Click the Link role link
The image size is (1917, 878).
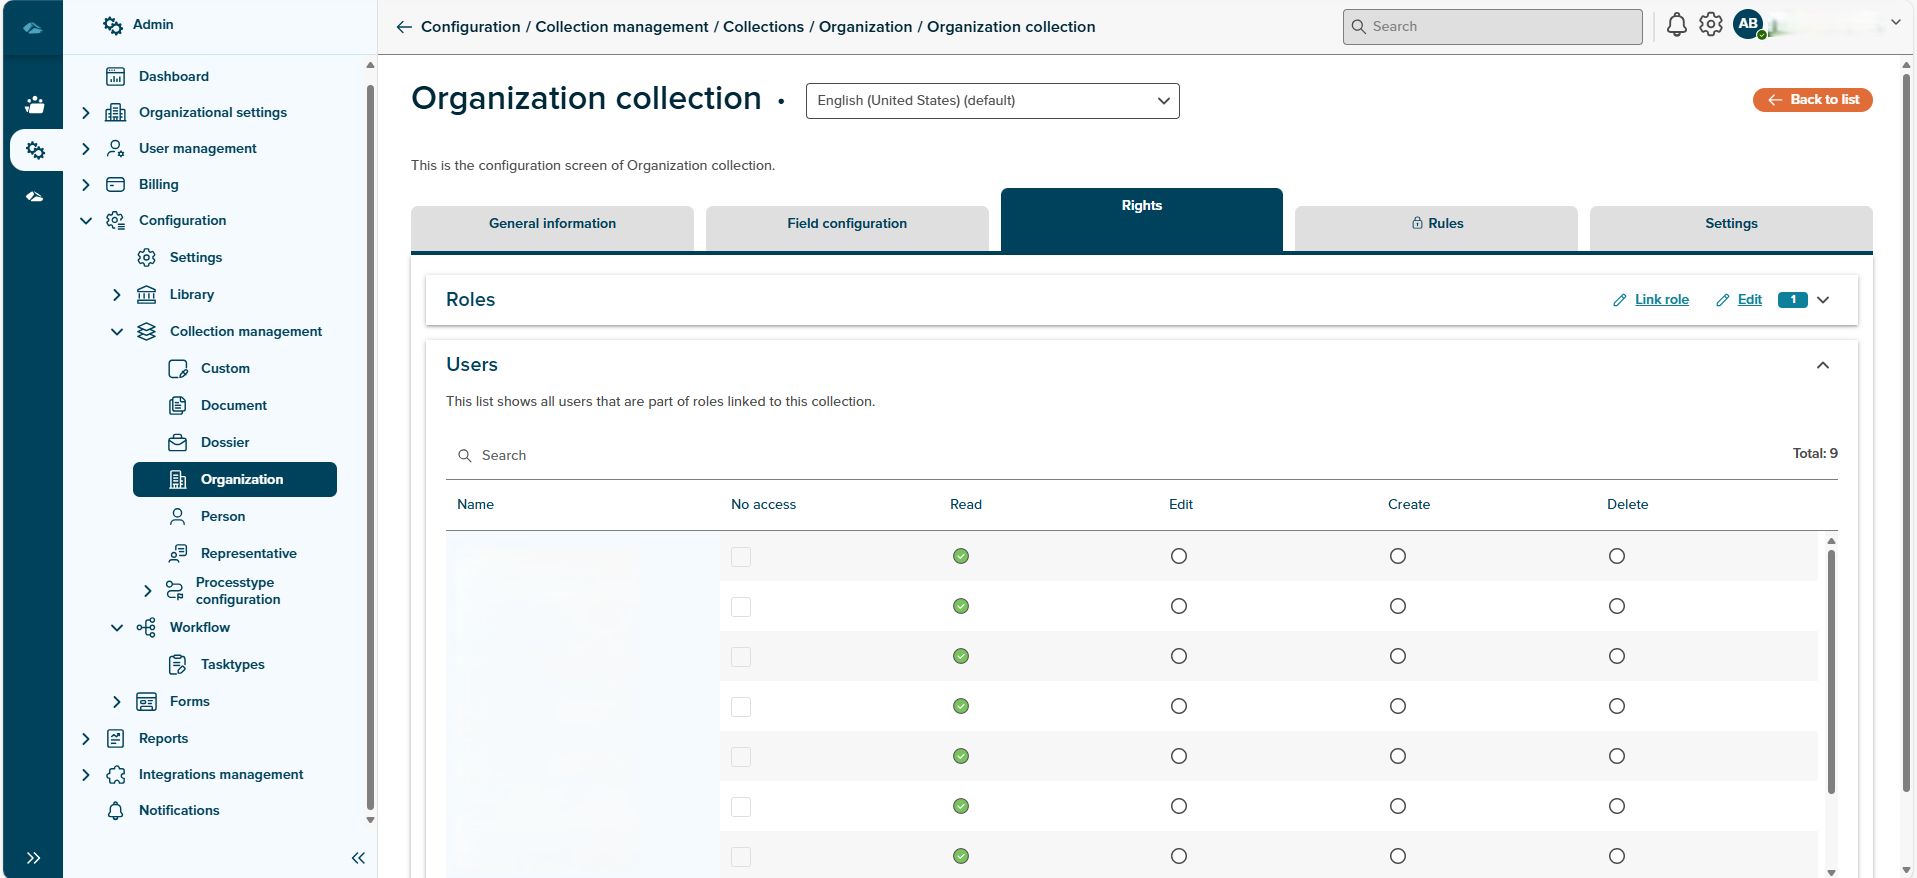(x=1661, y=300)
